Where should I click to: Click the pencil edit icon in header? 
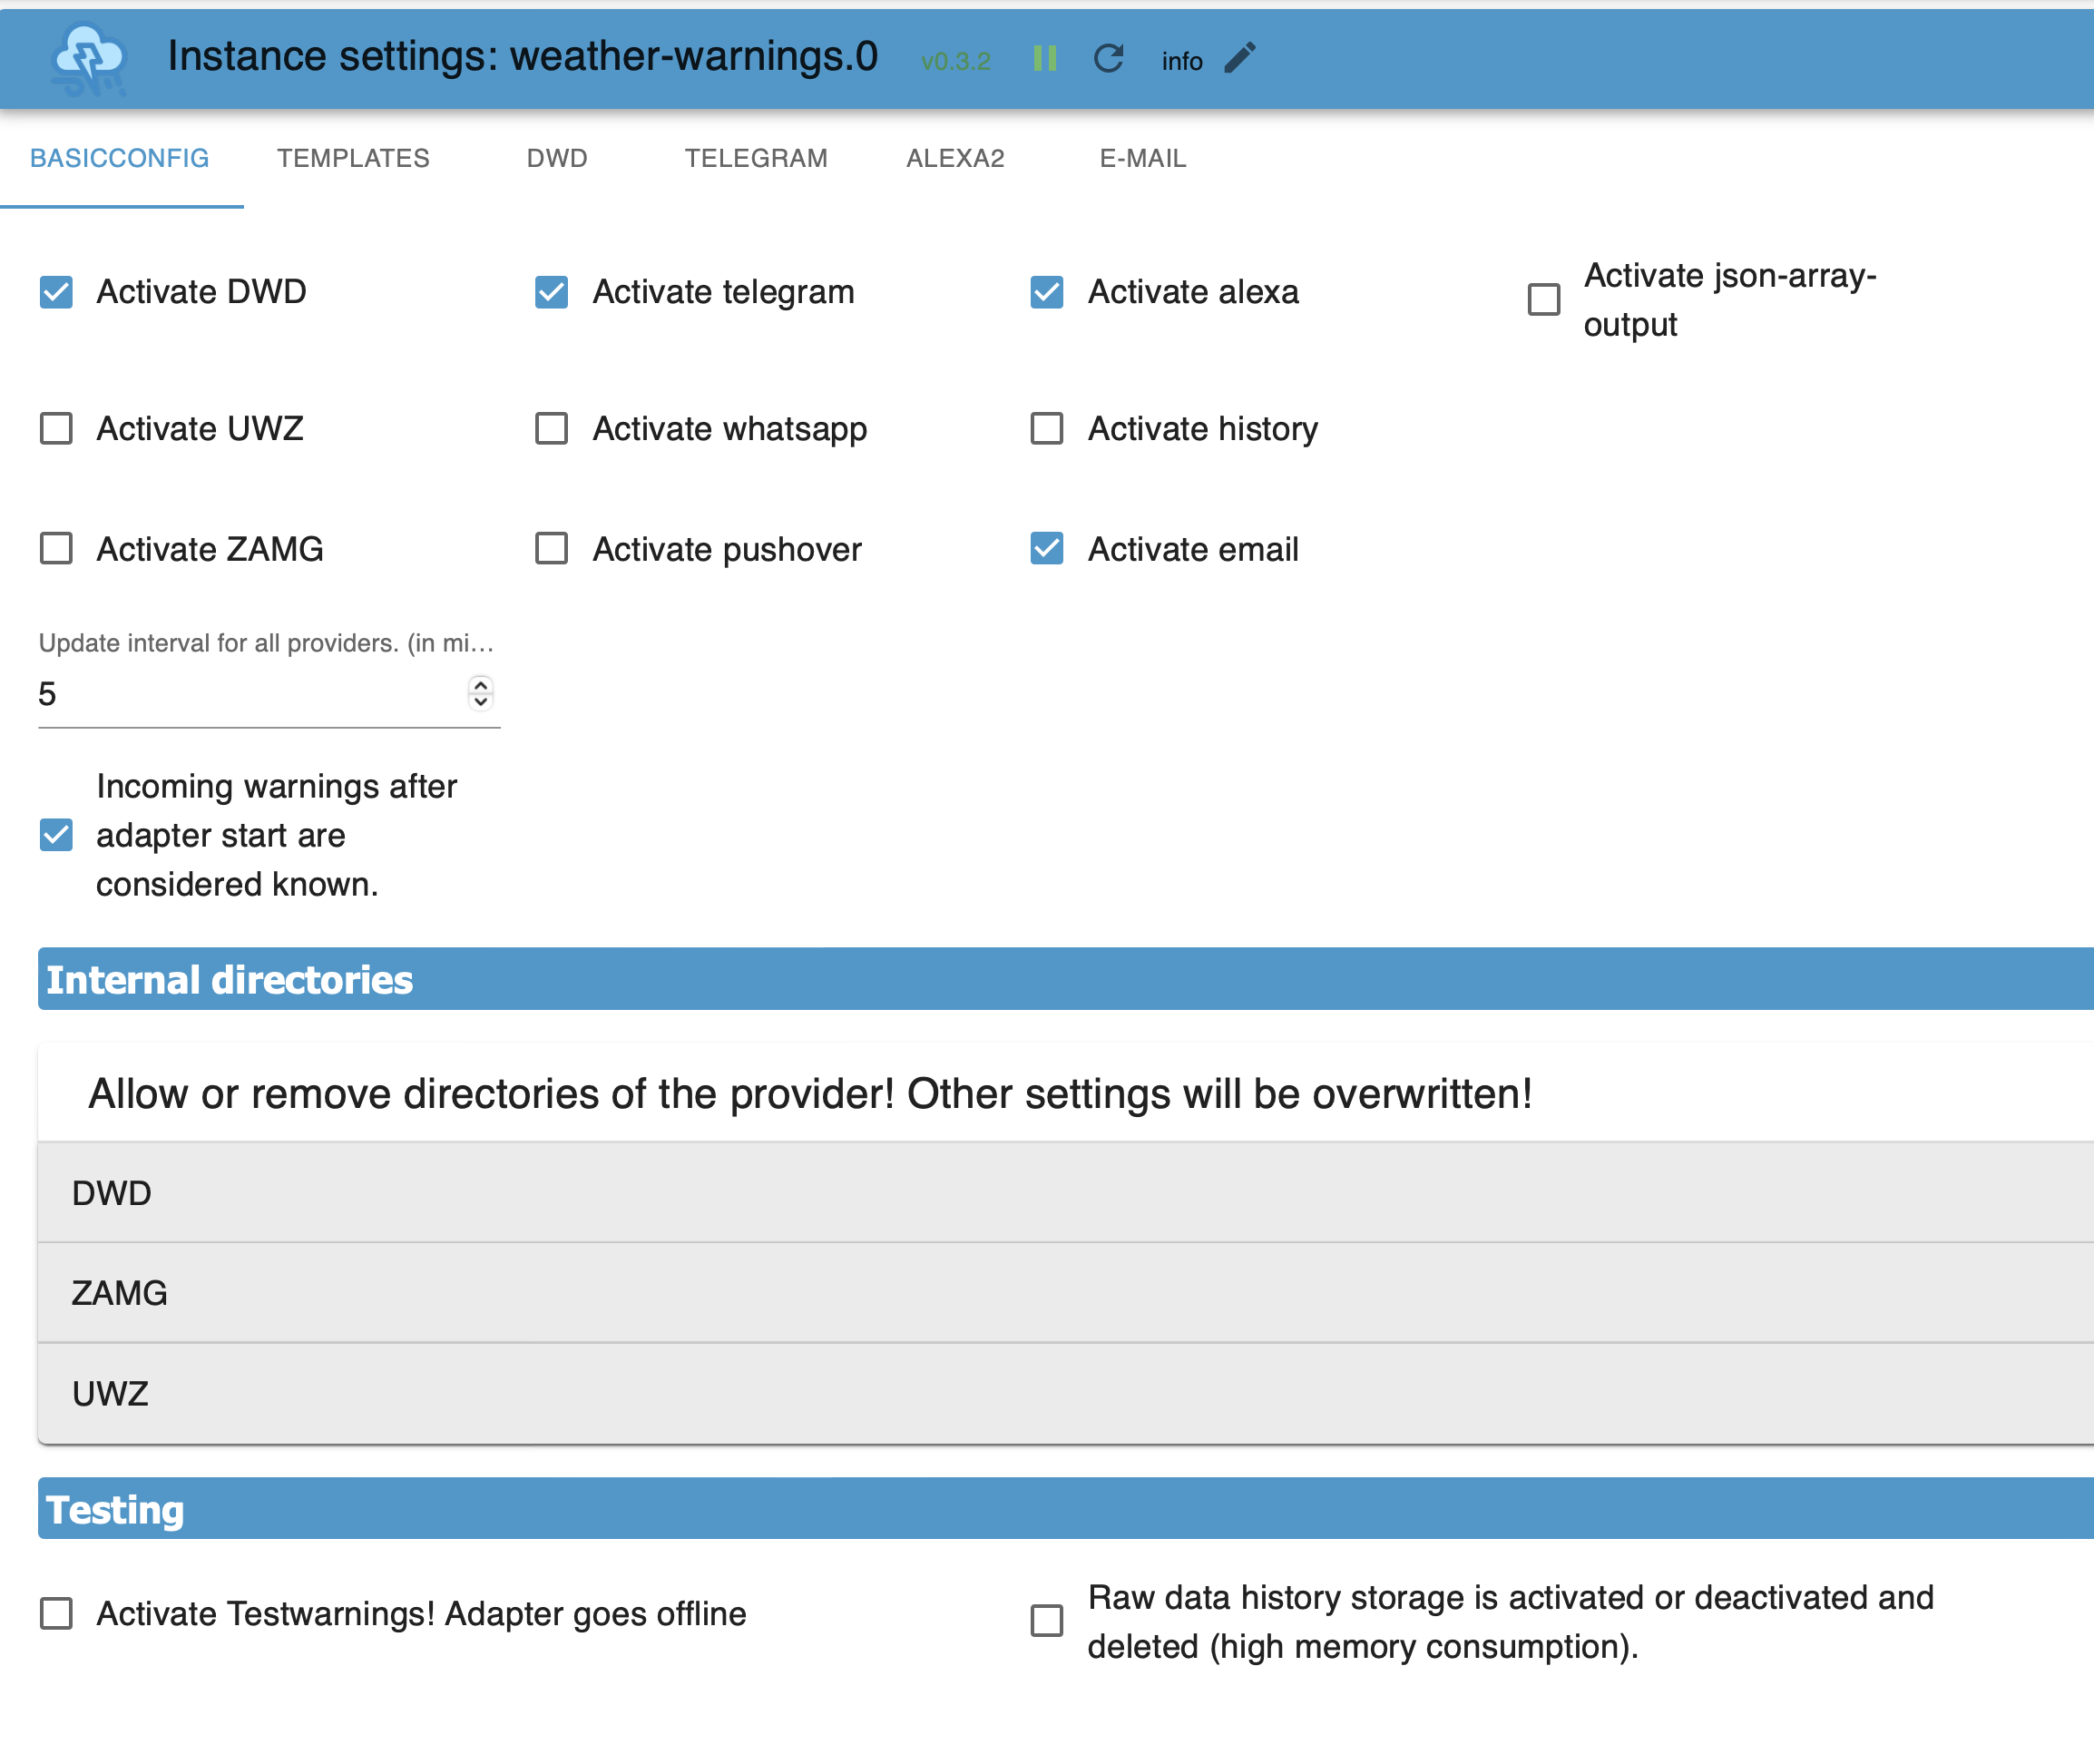click(1240, 58)
